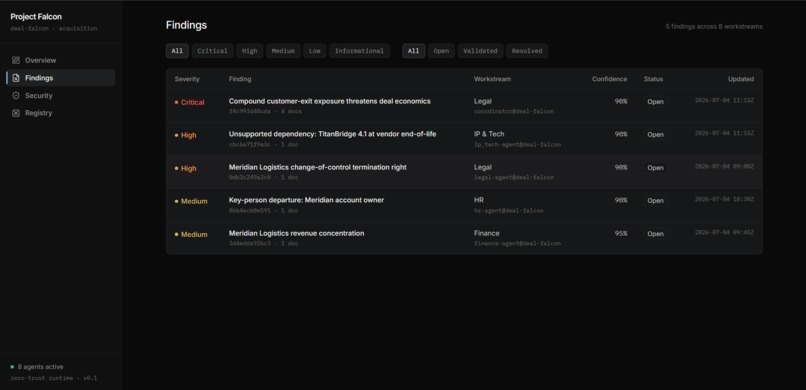Image resolution: width=806 pixels, height=390 pixels.
Task: Select the severity All filter beside Critical
Action: pyautogui.click(x=177, y=51)
